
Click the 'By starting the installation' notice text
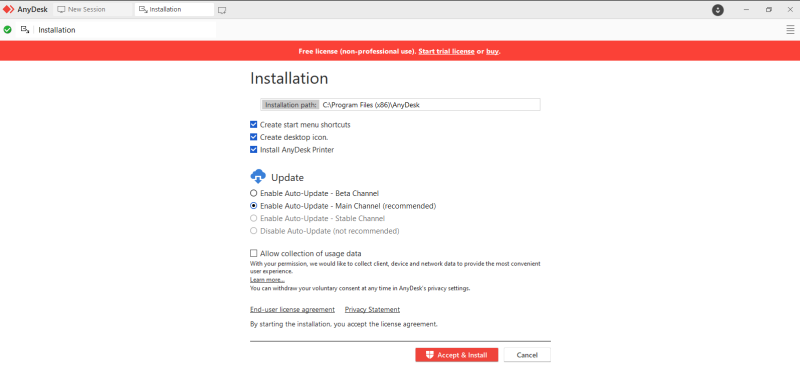344,324
